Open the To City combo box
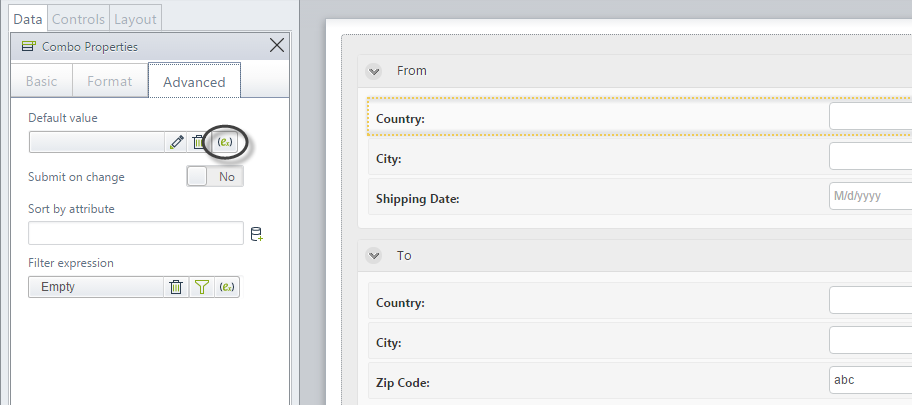This screenshot has width=912, height=405. [x=871, y=340]
